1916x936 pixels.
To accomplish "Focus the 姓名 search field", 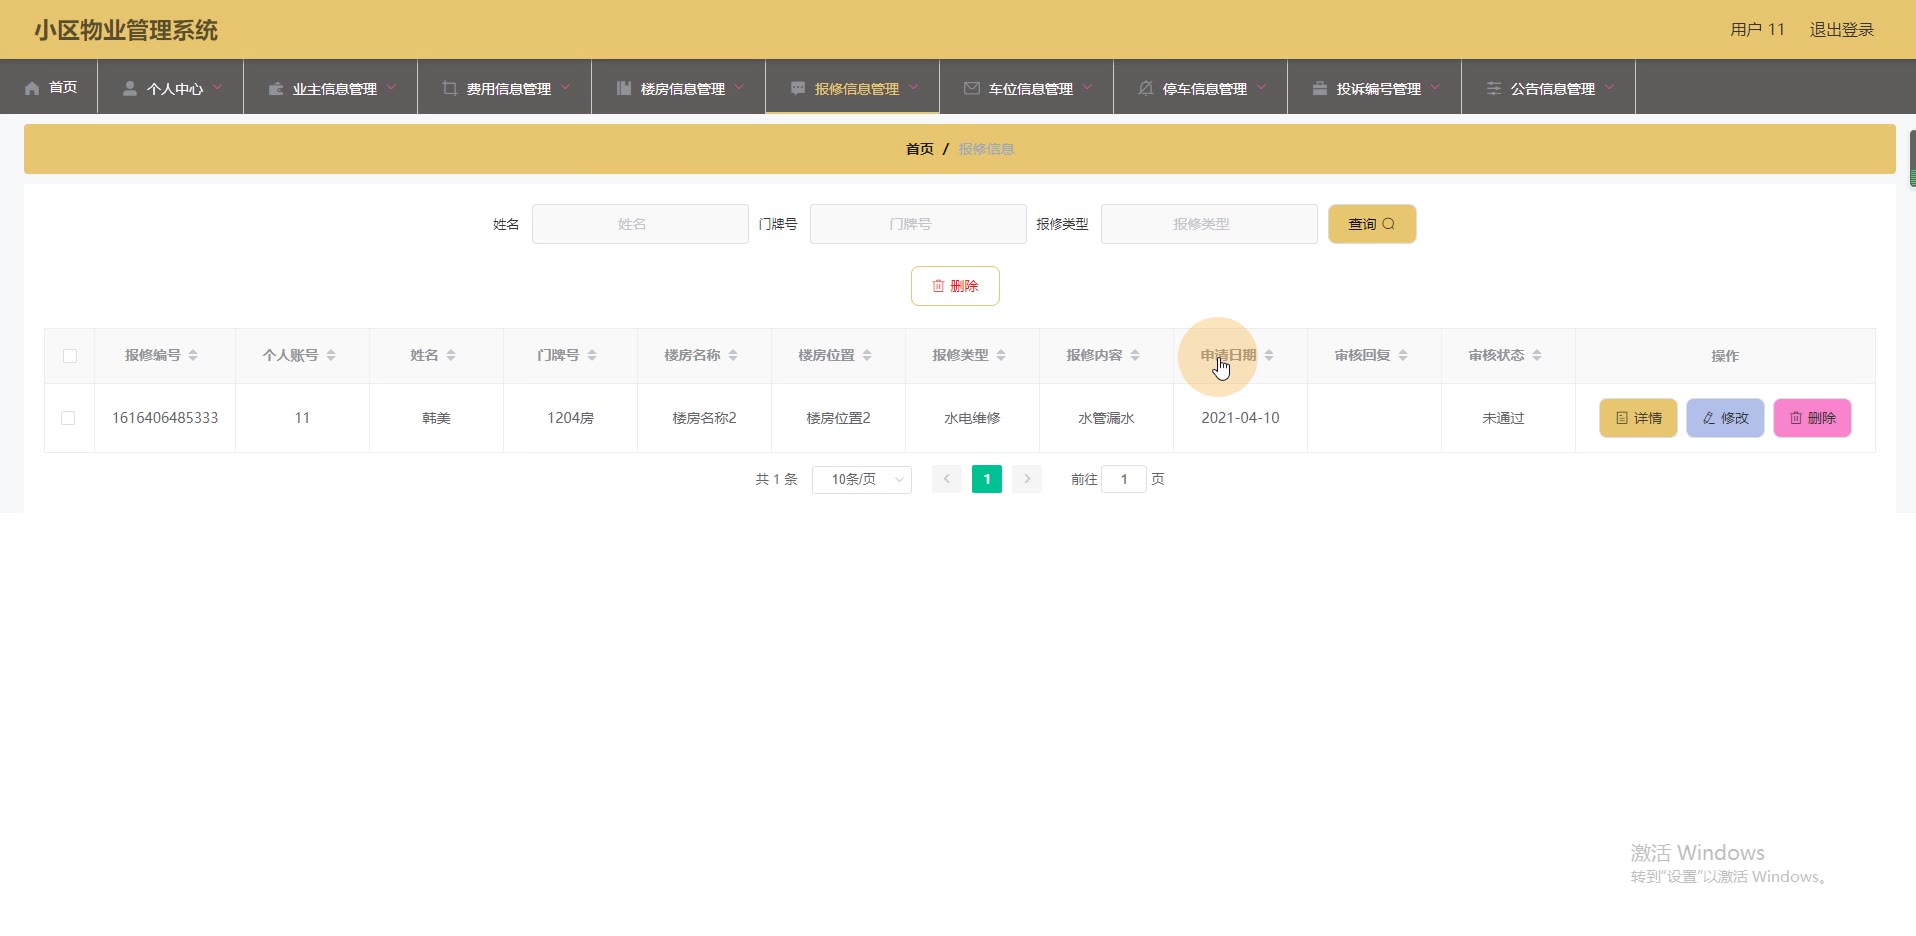I will (640, 224).
